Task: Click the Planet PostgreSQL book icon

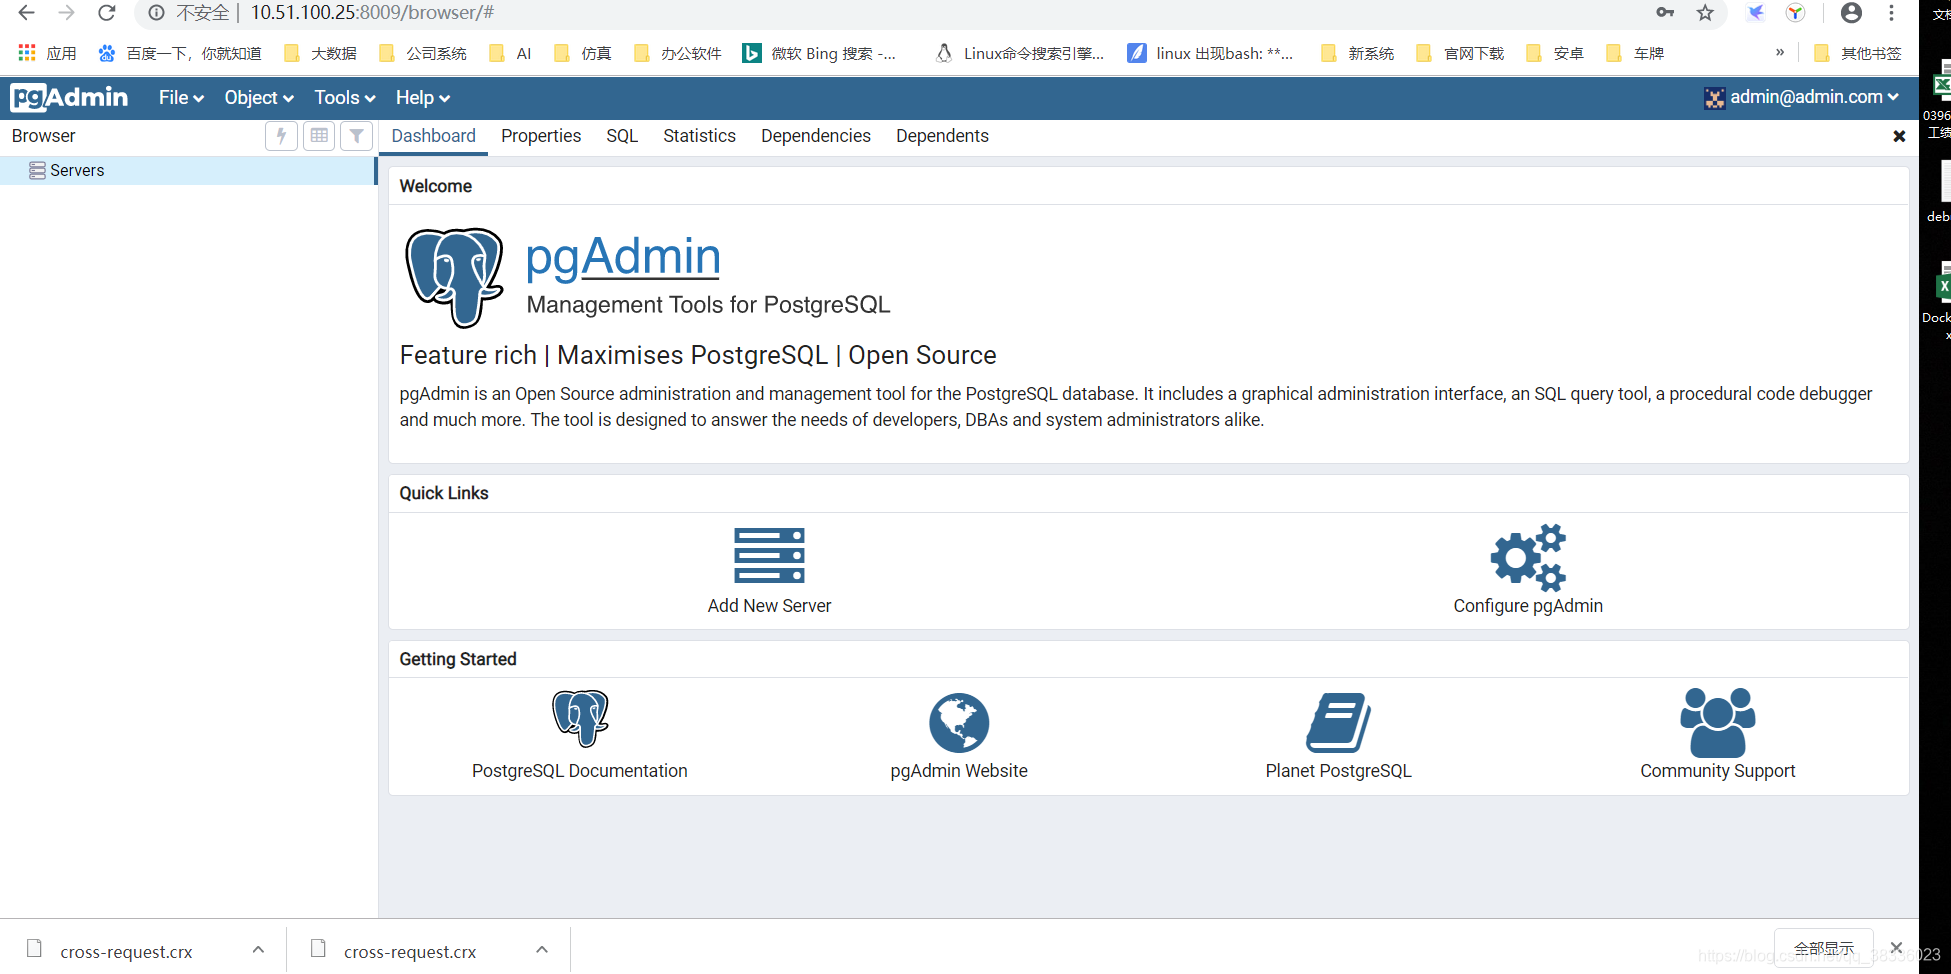Action: click(x=1338, y=722)
